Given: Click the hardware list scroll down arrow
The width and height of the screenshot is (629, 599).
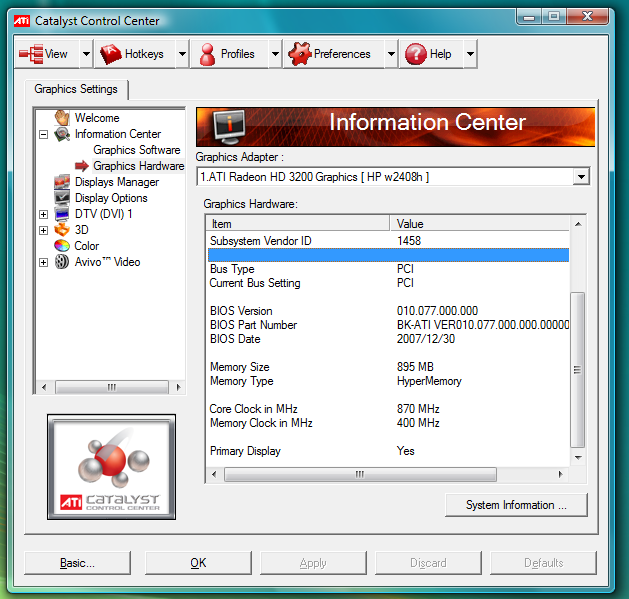Looking at the screenshot, I should tap(578, 457).
